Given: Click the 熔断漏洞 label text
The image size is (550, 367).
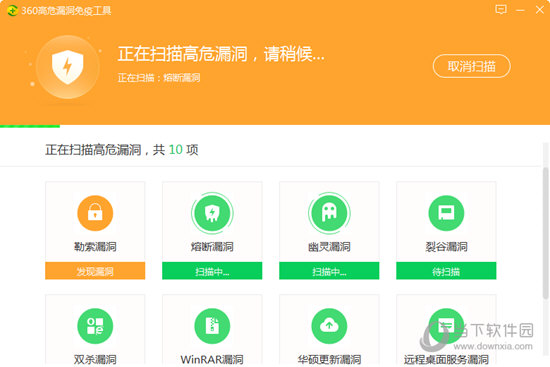Looking at the screenshot, I should tap(212, 247).
